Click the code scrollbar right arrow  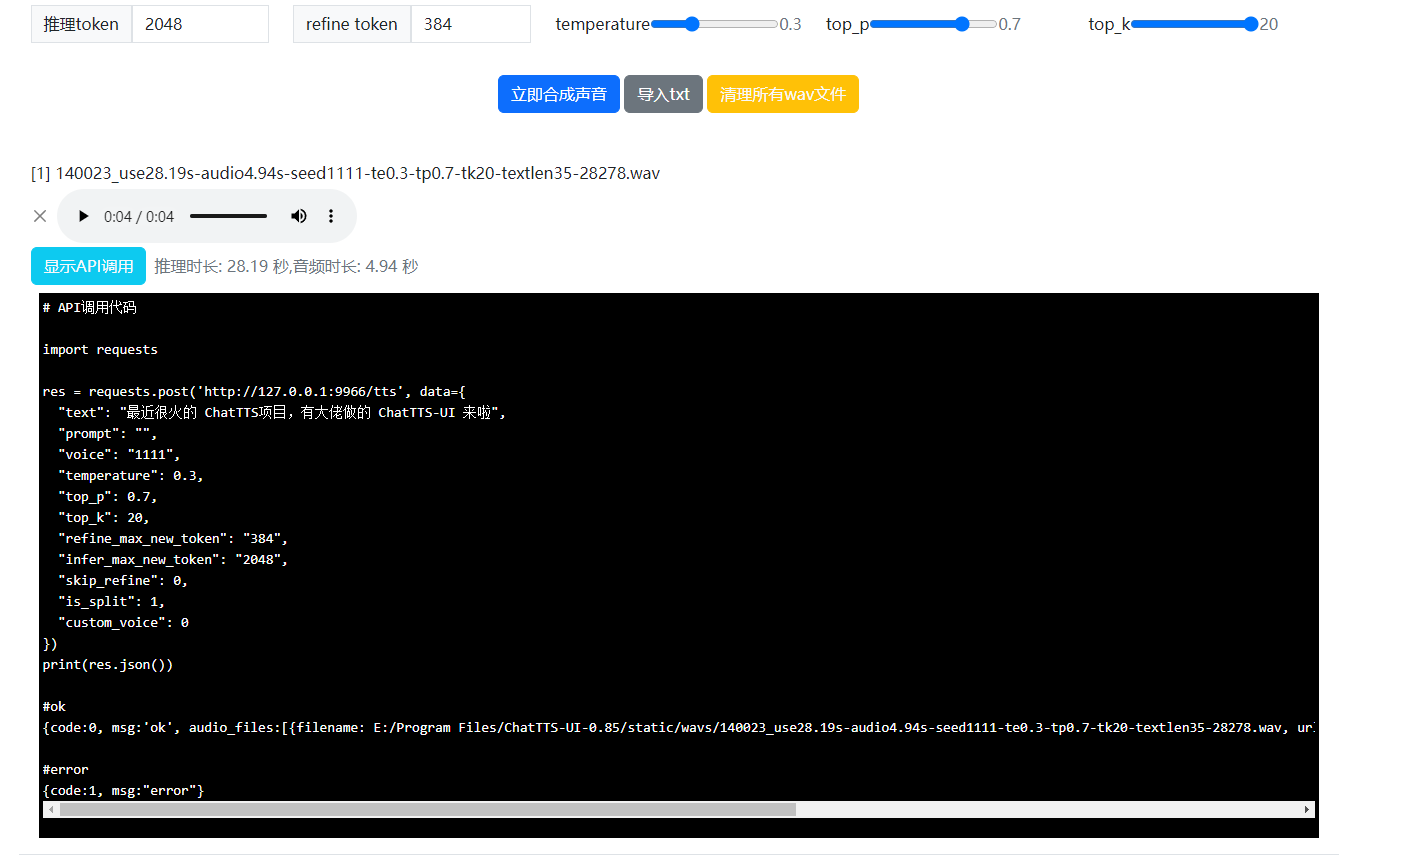[1306, 809]
